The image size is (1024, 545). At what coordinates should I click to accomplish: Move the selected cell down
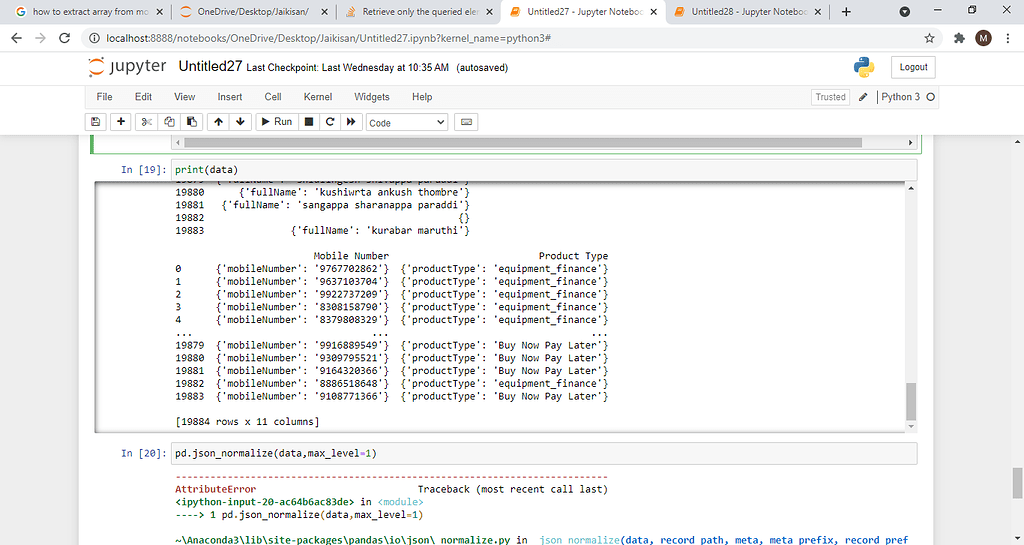click(x=239, y=122)
